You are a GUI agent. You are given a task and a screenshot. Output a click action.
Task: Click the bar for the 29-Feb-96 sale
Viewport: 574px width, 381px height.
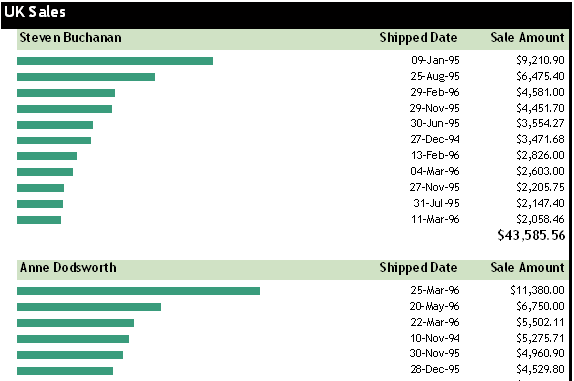click(x=66, y=93)
